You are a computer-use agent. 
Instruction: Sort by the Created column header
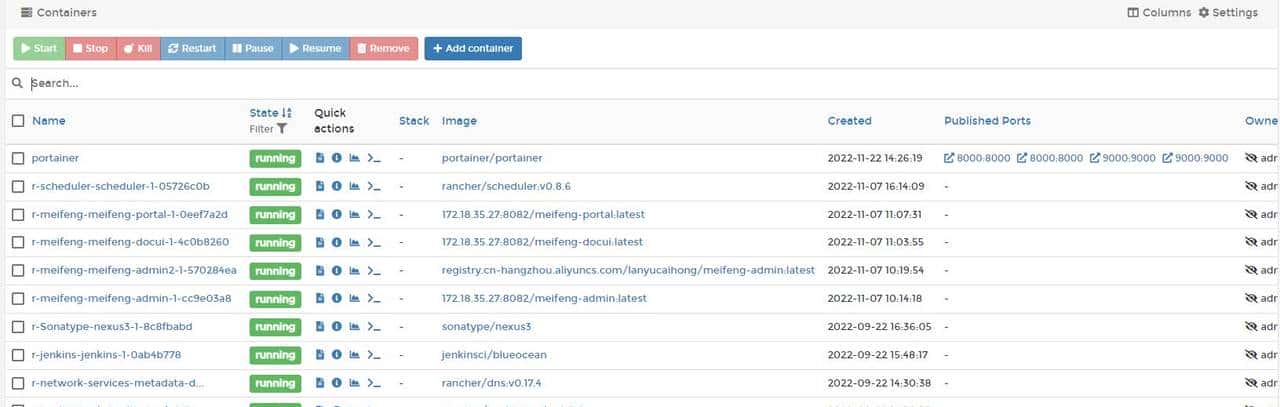point(849,121)
